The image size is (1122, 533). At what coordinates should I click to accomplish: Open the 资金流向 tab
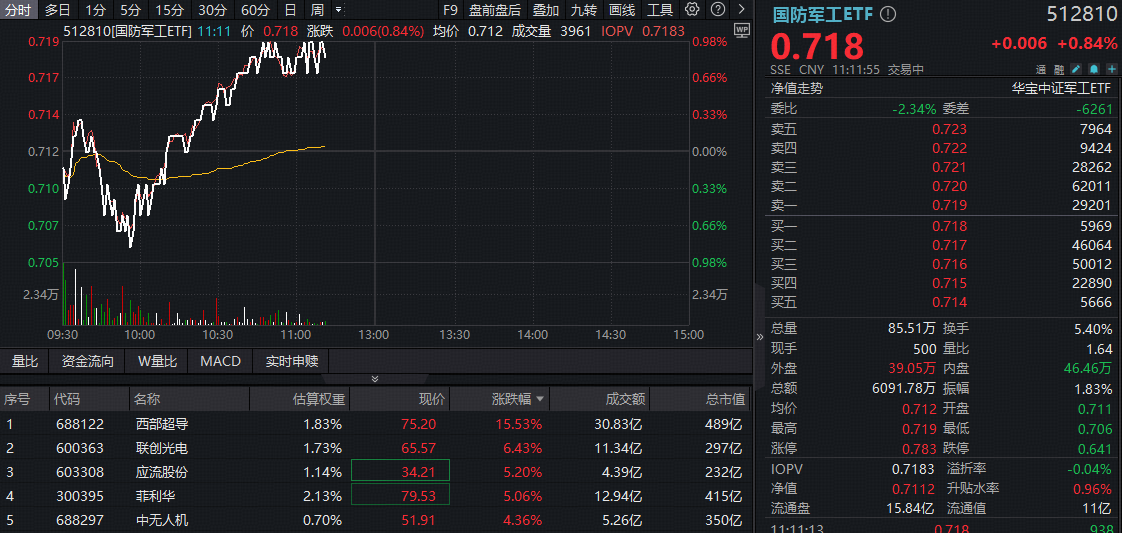click(88, 361)
